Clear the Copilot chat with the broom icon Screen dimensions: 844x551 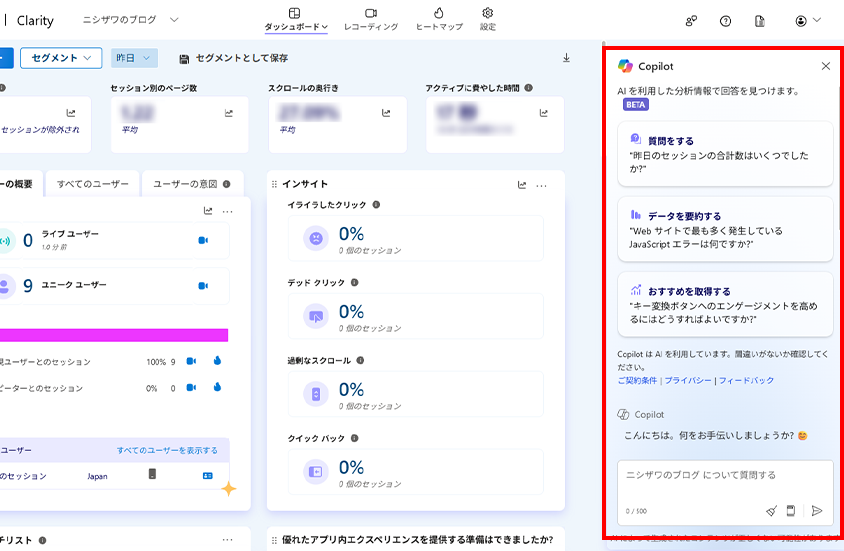(771, 510)
